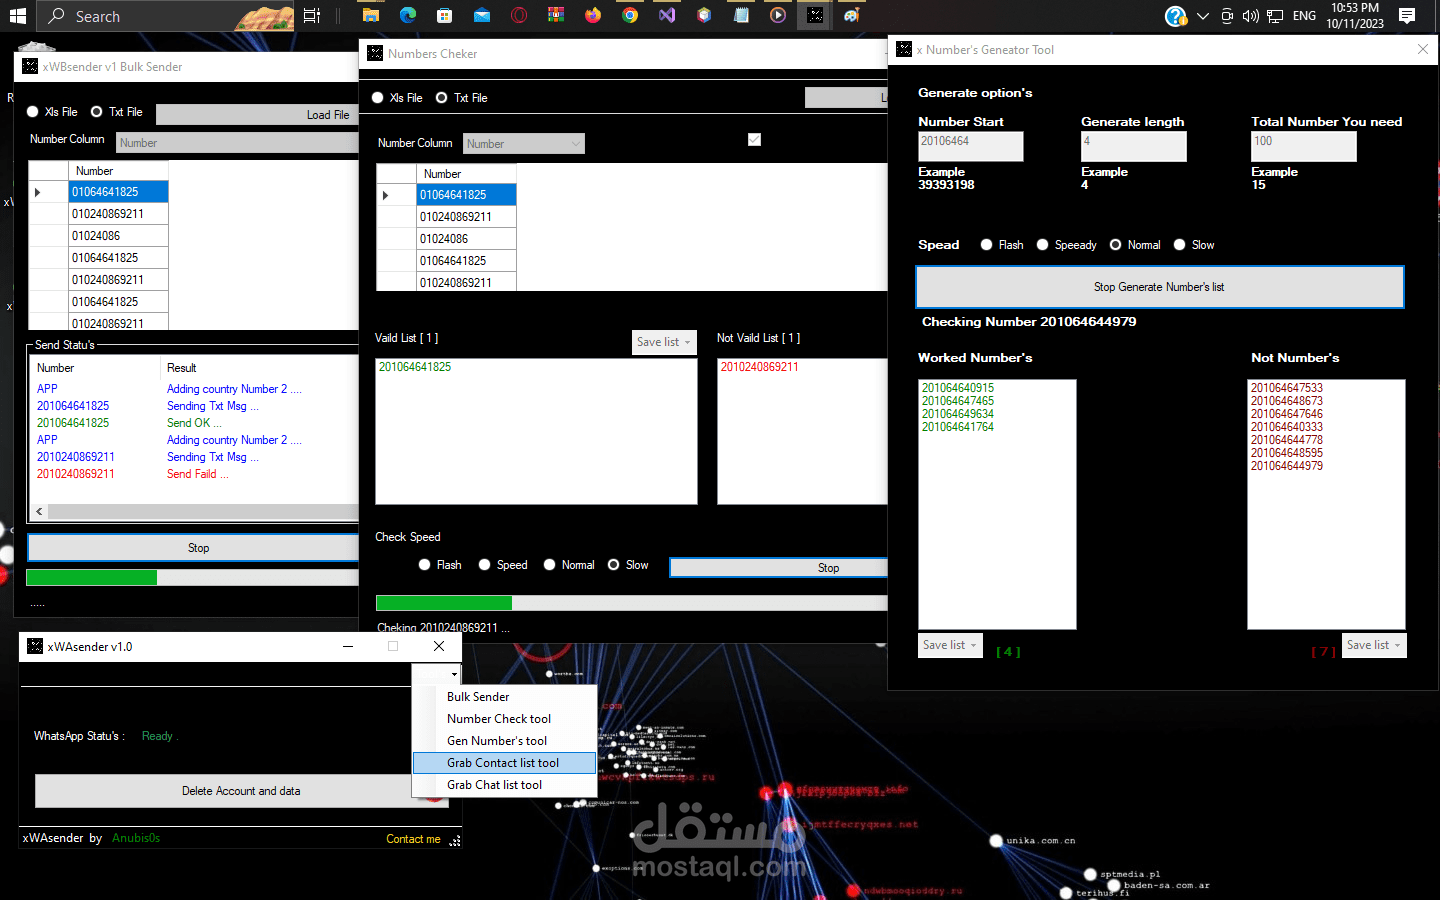The width and height of the screenshot is (1440, 900).
Task: Open Visual Studio from the taskbar
Action: [x=667, y=15]
